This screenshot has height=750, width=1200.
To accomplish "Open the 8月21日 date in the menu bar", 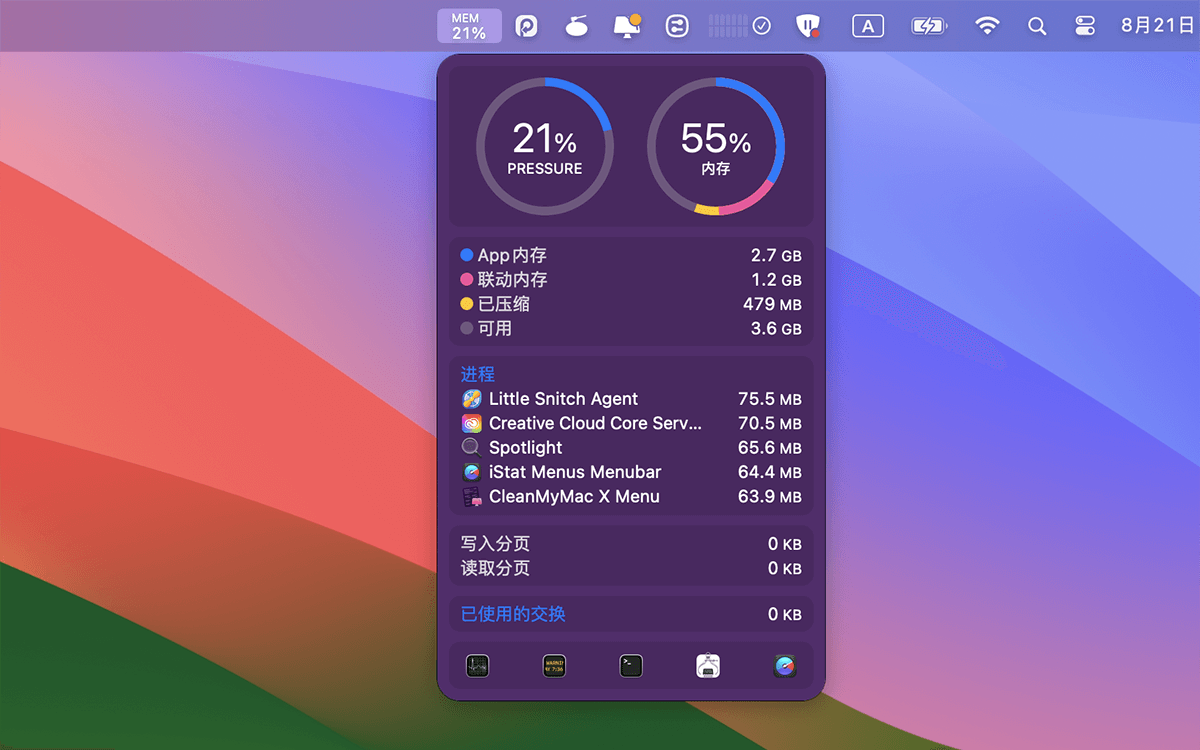I will [x=1157, y=26].
